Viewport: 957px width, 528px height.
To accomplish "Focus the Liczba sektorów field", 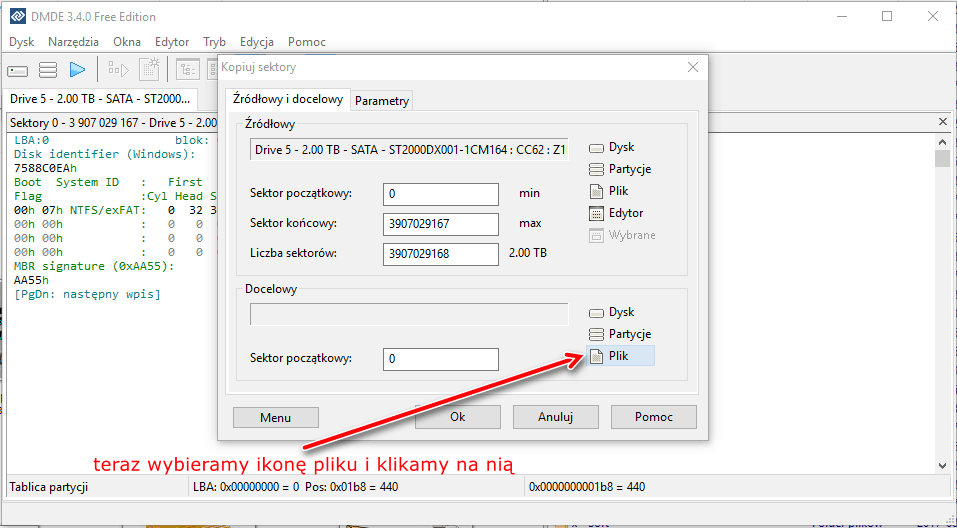I will [x=440, y=254].
